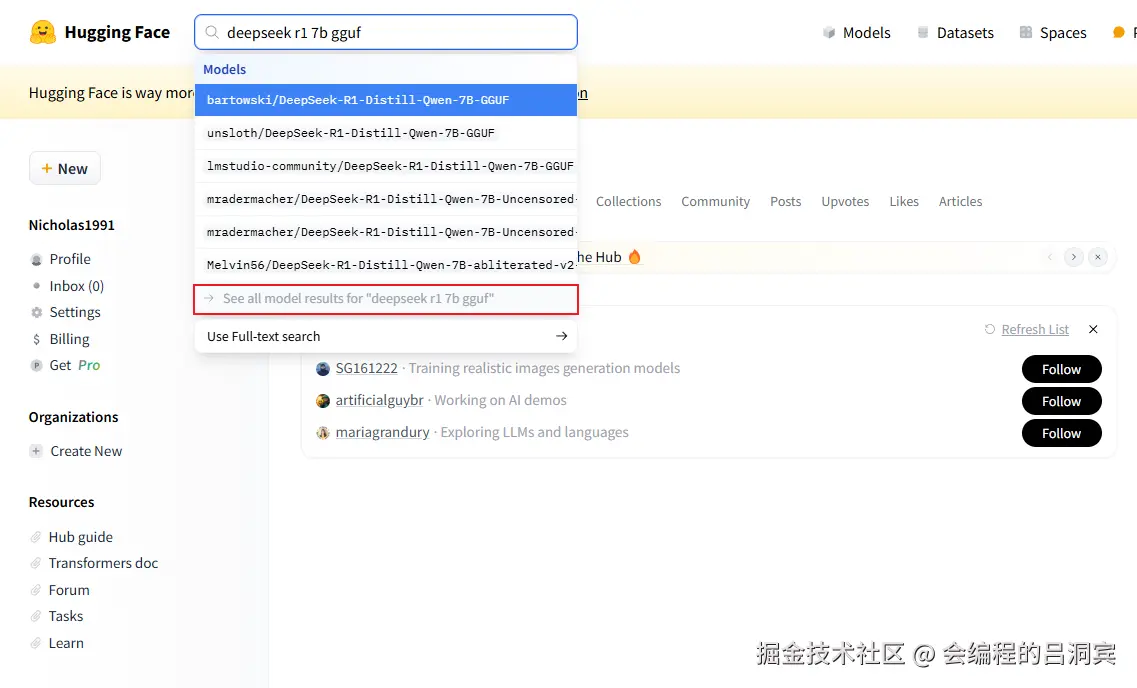Open mariagrandury profile link
Image resolution: width=1137 pixels, height=688 pixels.
382,432
